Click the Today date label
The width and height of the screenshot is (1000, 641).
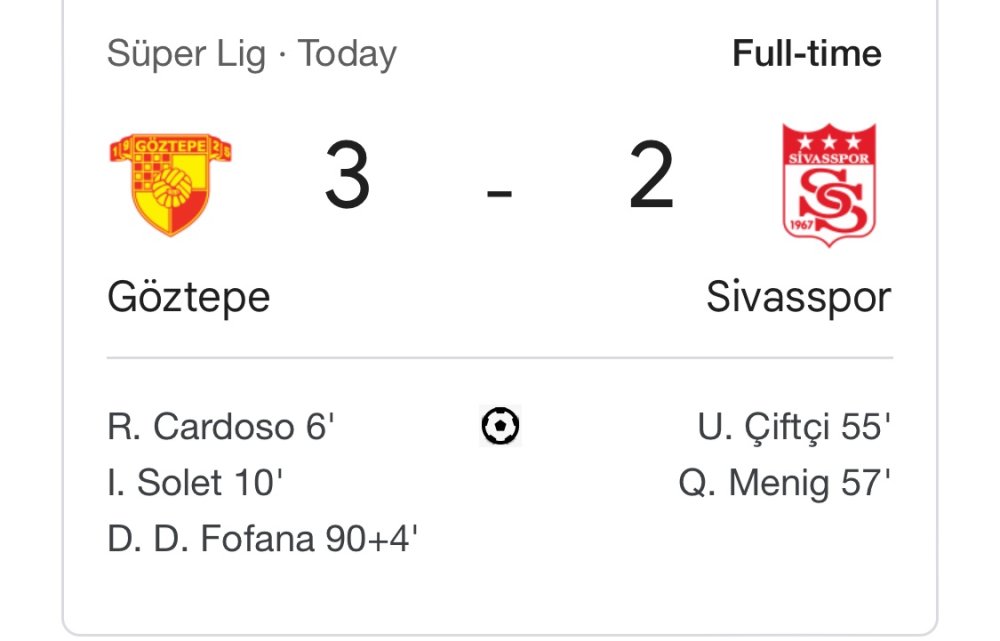[x=347, y=53]
